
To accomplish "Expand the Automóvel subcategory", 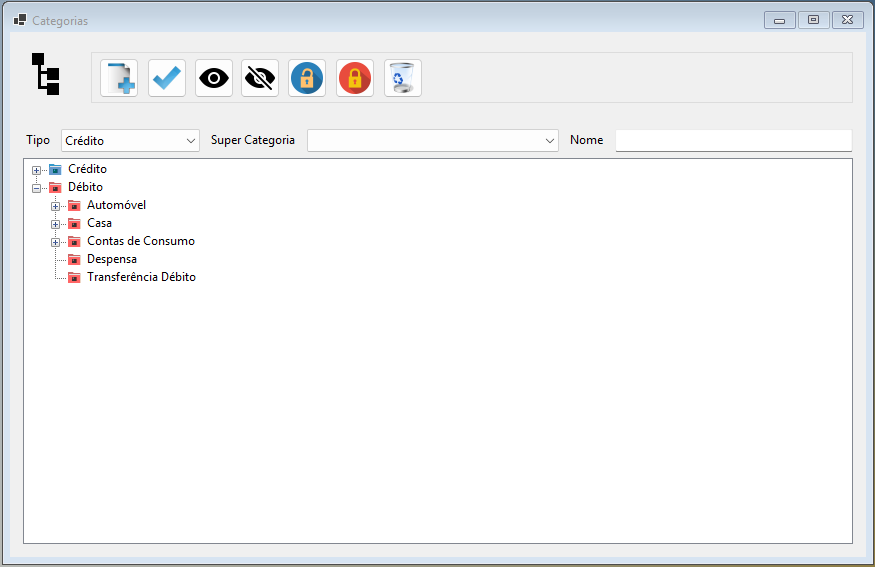I will 55,206.
